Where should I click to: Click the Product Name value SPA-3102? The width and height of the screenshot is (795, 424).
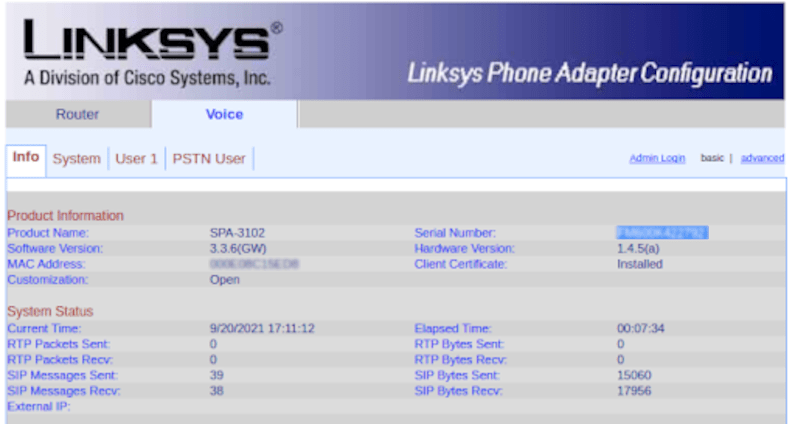237,233
